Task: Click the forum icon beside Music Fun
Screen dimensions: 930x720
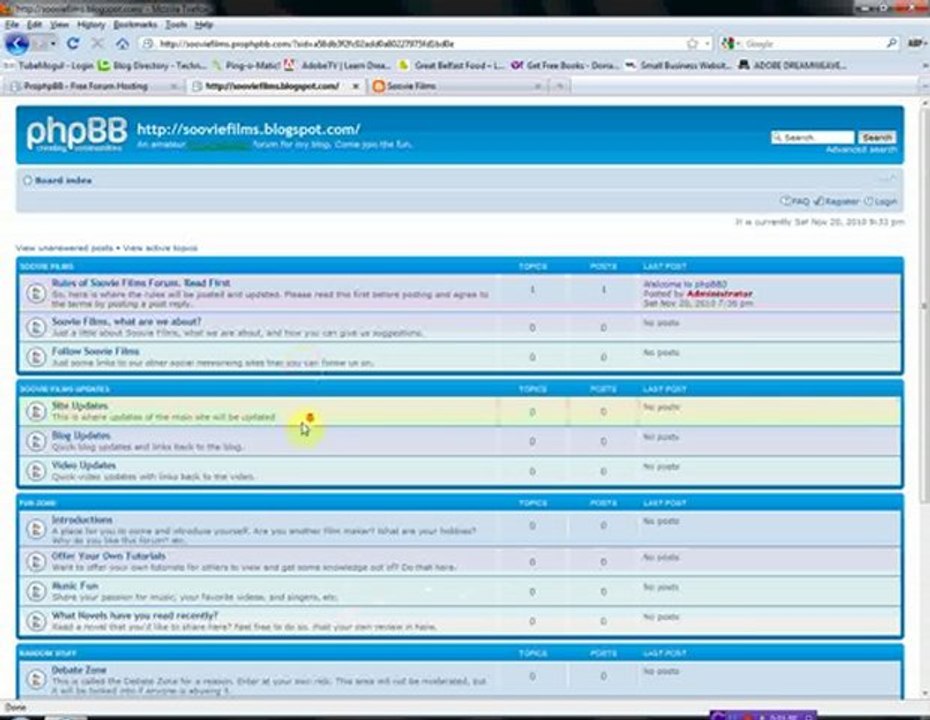Action: coord(36,591)
